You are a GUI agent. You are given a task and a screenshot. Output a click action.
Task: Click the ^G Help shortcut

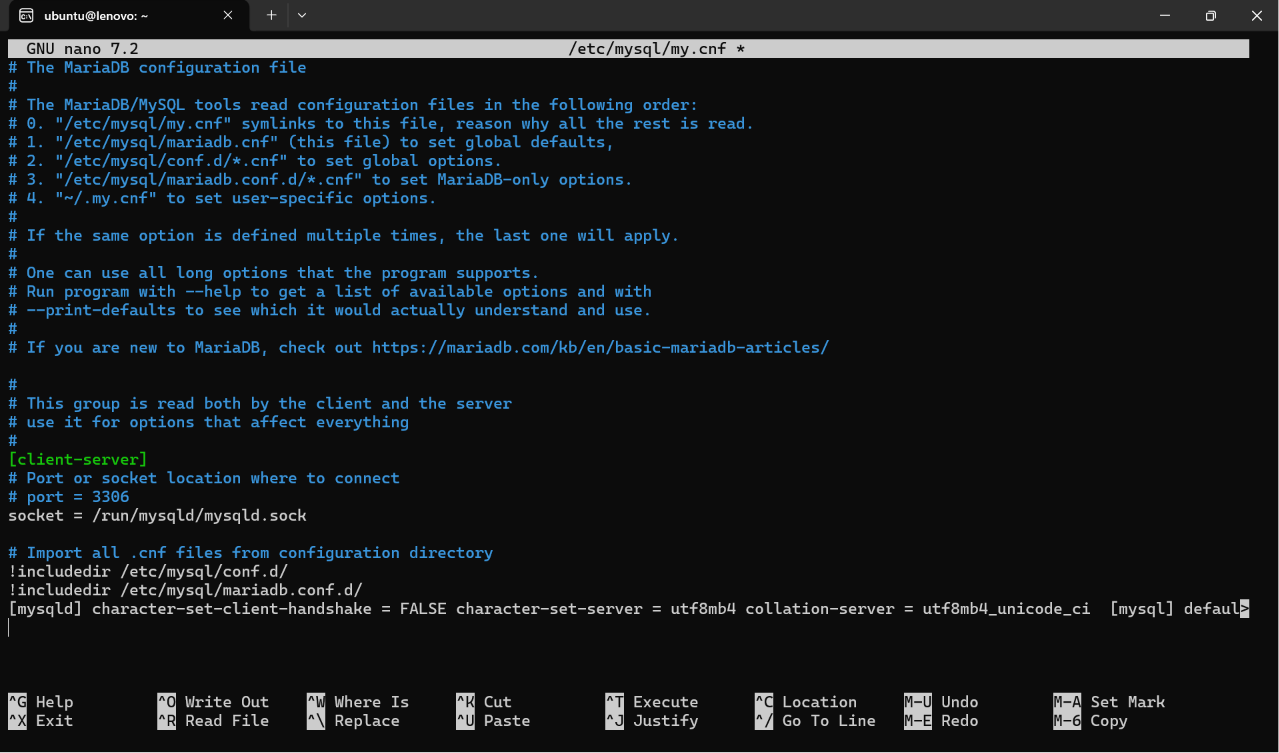point(41,702)
